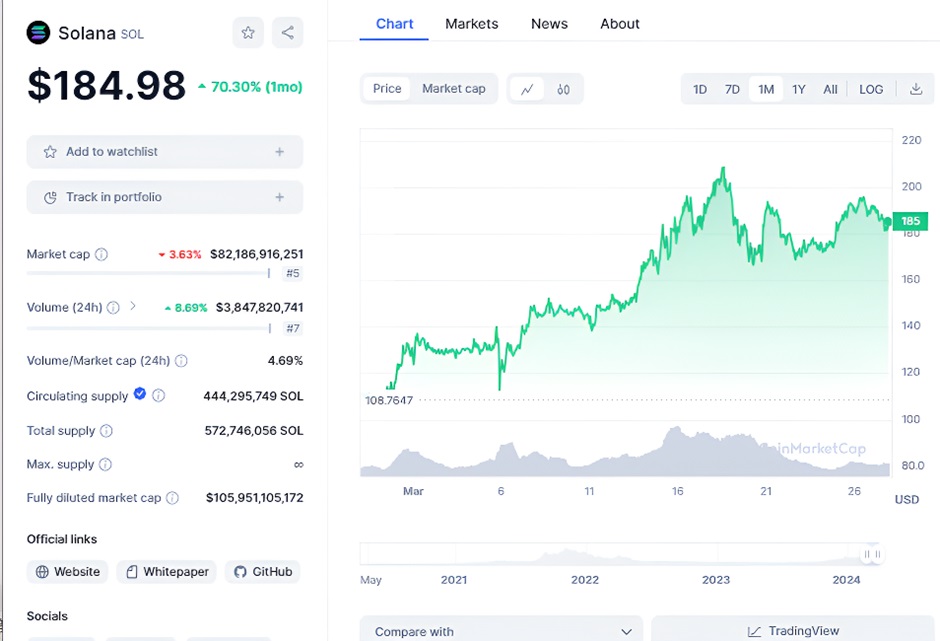Open the Compare with dropdown

(x=501, y=631)
